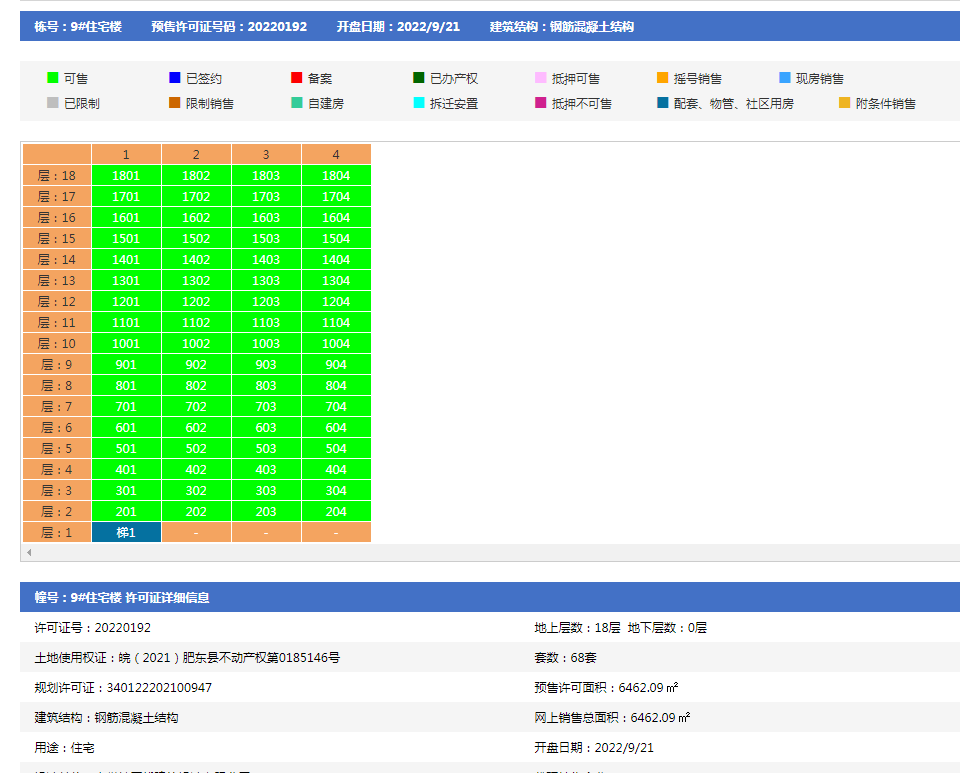
Task: Click the cyan 拆迁安置 legend swatch
Action: [x=419, y=103]
